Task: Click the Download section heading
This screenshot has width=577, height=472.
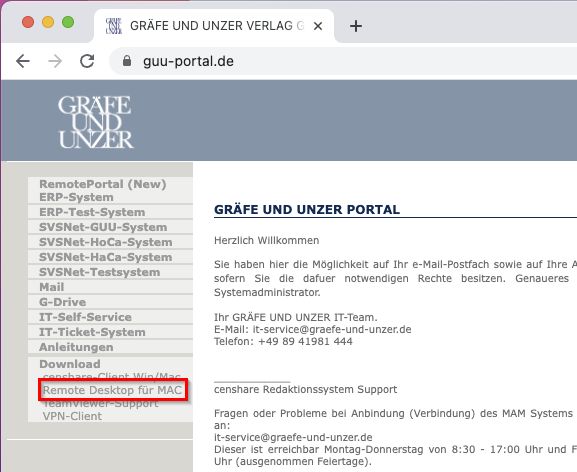Action: 70,364
